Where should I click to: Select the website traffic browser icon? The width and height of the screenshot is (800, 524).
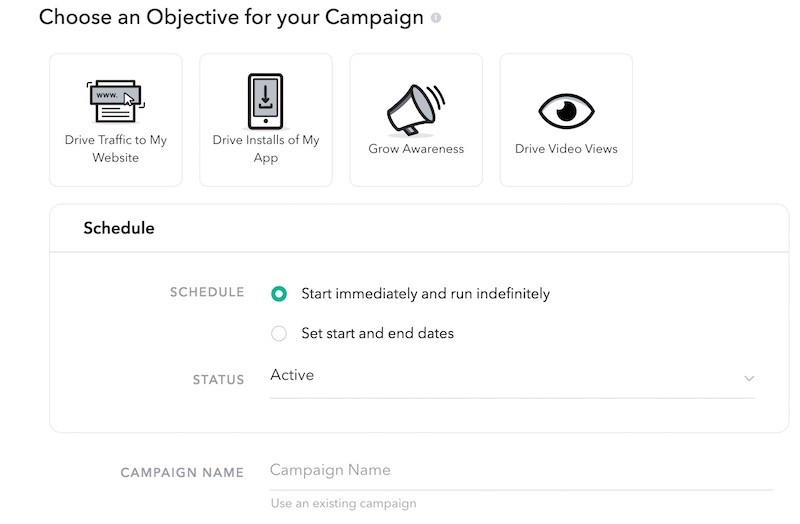click(116, 101)
